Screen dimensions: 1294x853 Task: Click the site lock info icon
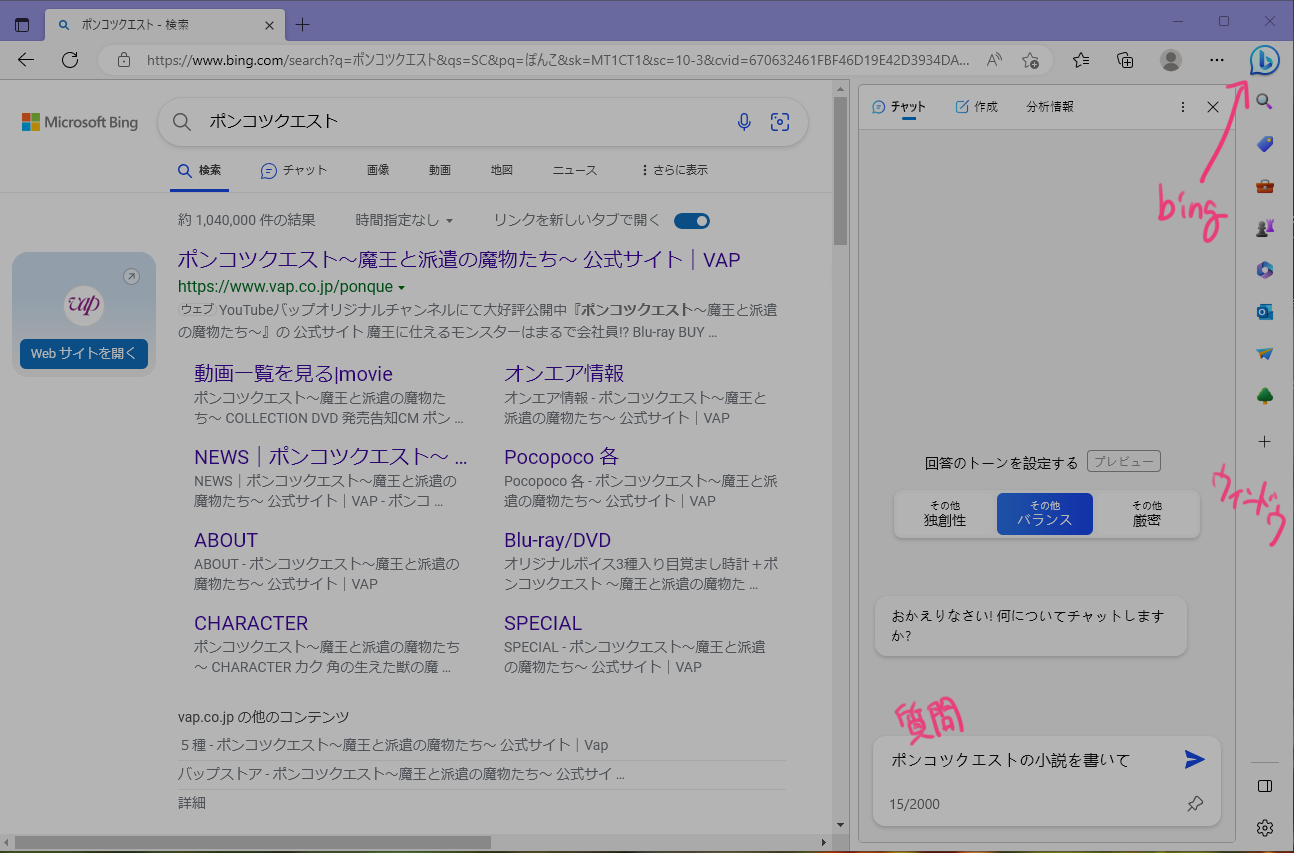point(124,60)
